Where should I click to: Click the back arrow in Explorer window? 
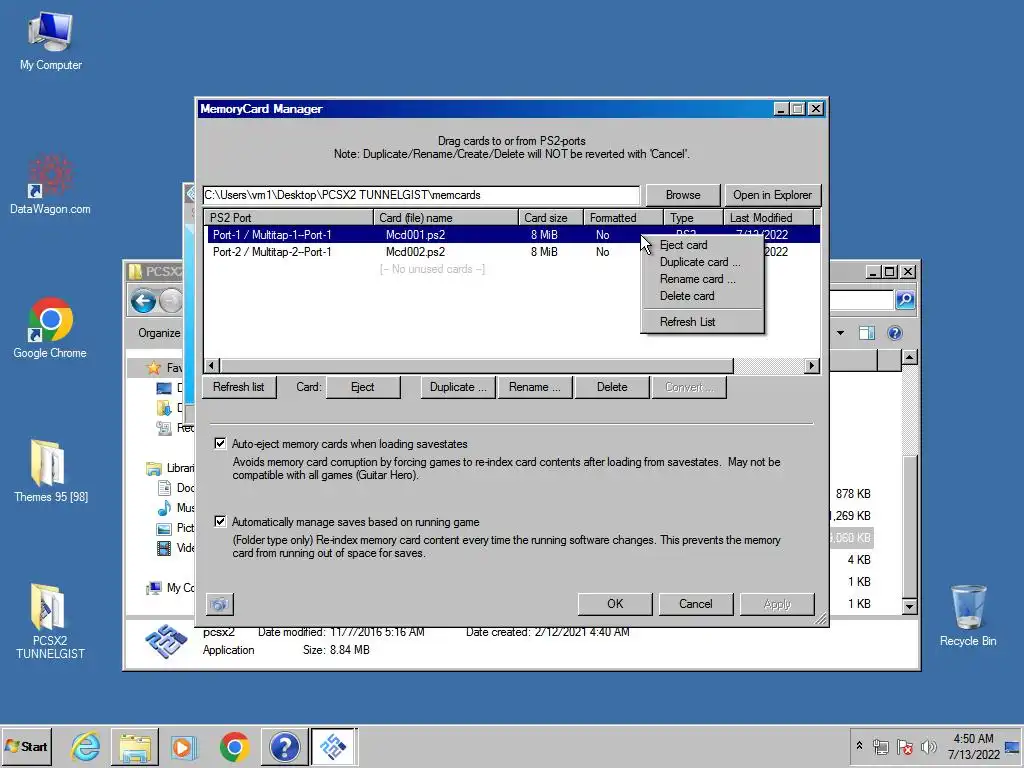[143, 301]
